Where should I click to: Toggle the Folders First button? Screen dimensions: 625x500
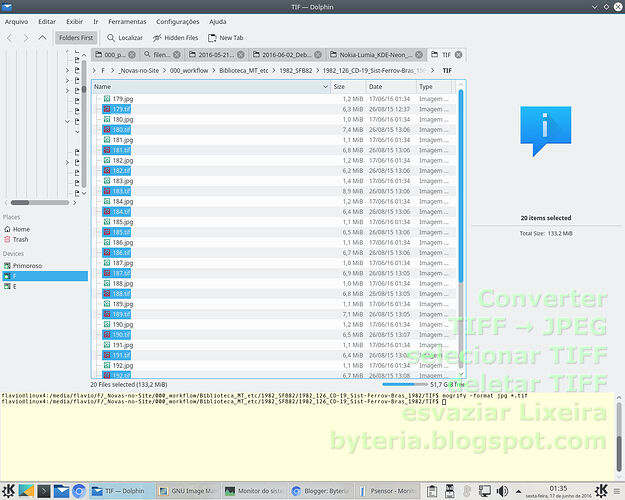tap(77, 37)
